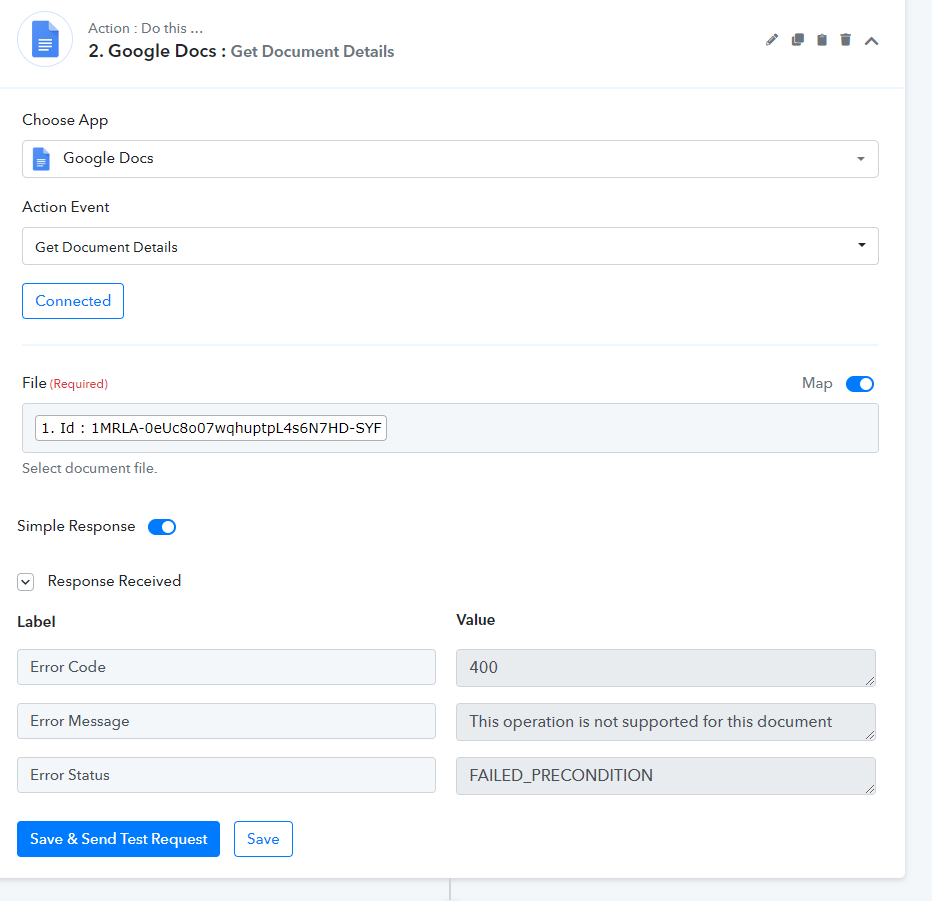Click the 'Response Received' label text
Image resolution: width=932 pixels, height=901 pixels.
(114, 581)
